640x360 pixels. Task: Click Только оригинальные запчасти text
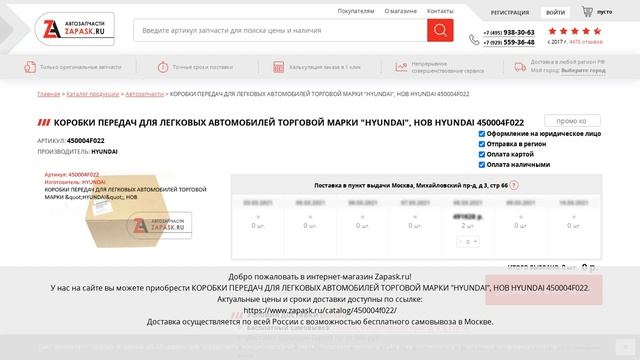click(81, 67)
